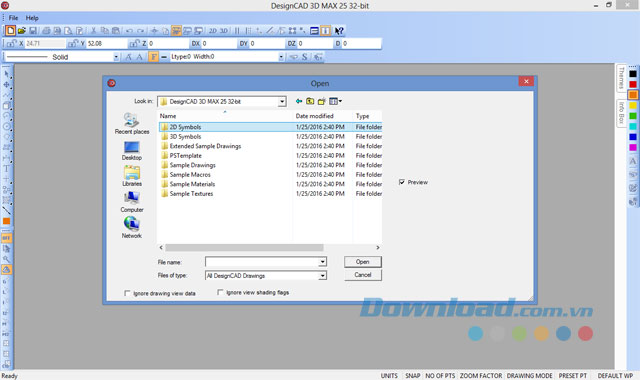This screenshot has height=380, width=640.
Task: Enable Ignore drawing view data checkbox
Action: [x=127, y=293]
